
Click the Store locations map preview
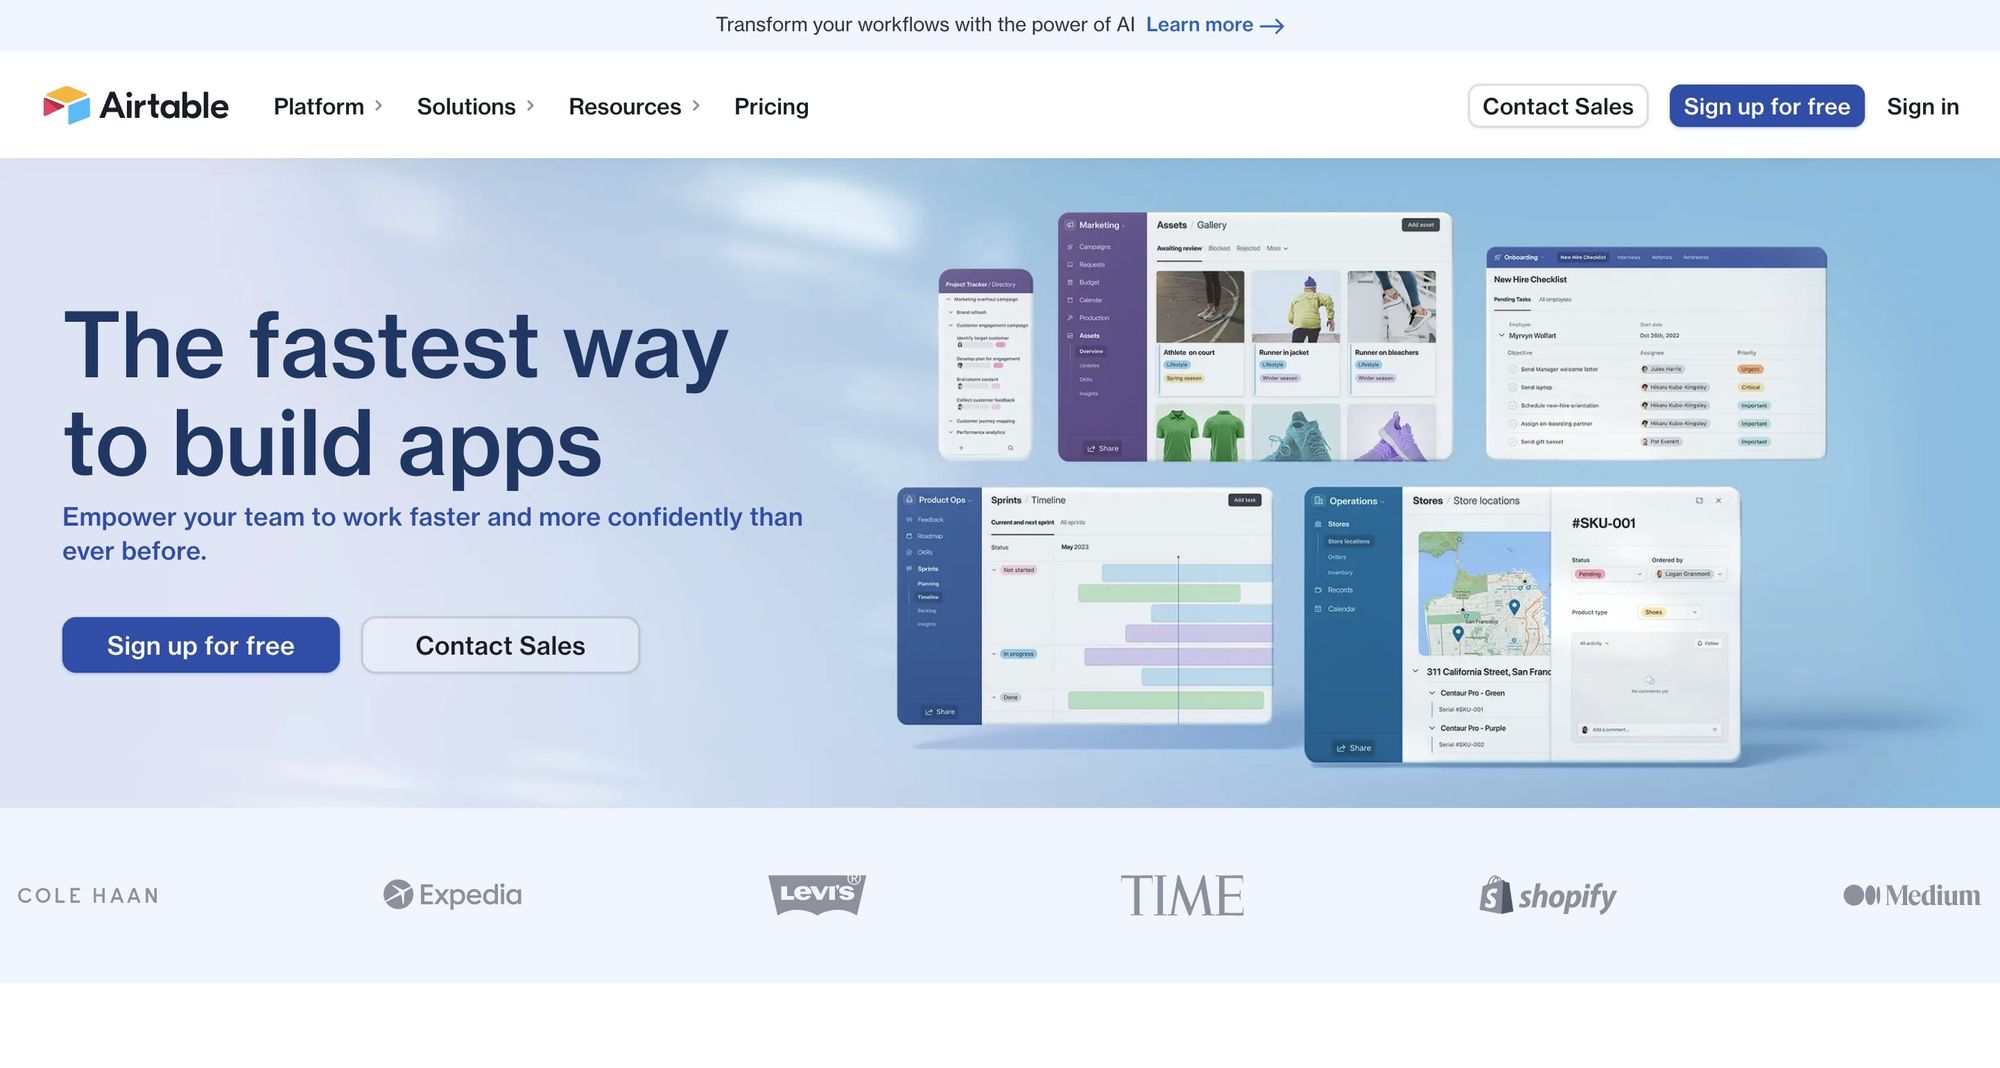point(1484,593)
